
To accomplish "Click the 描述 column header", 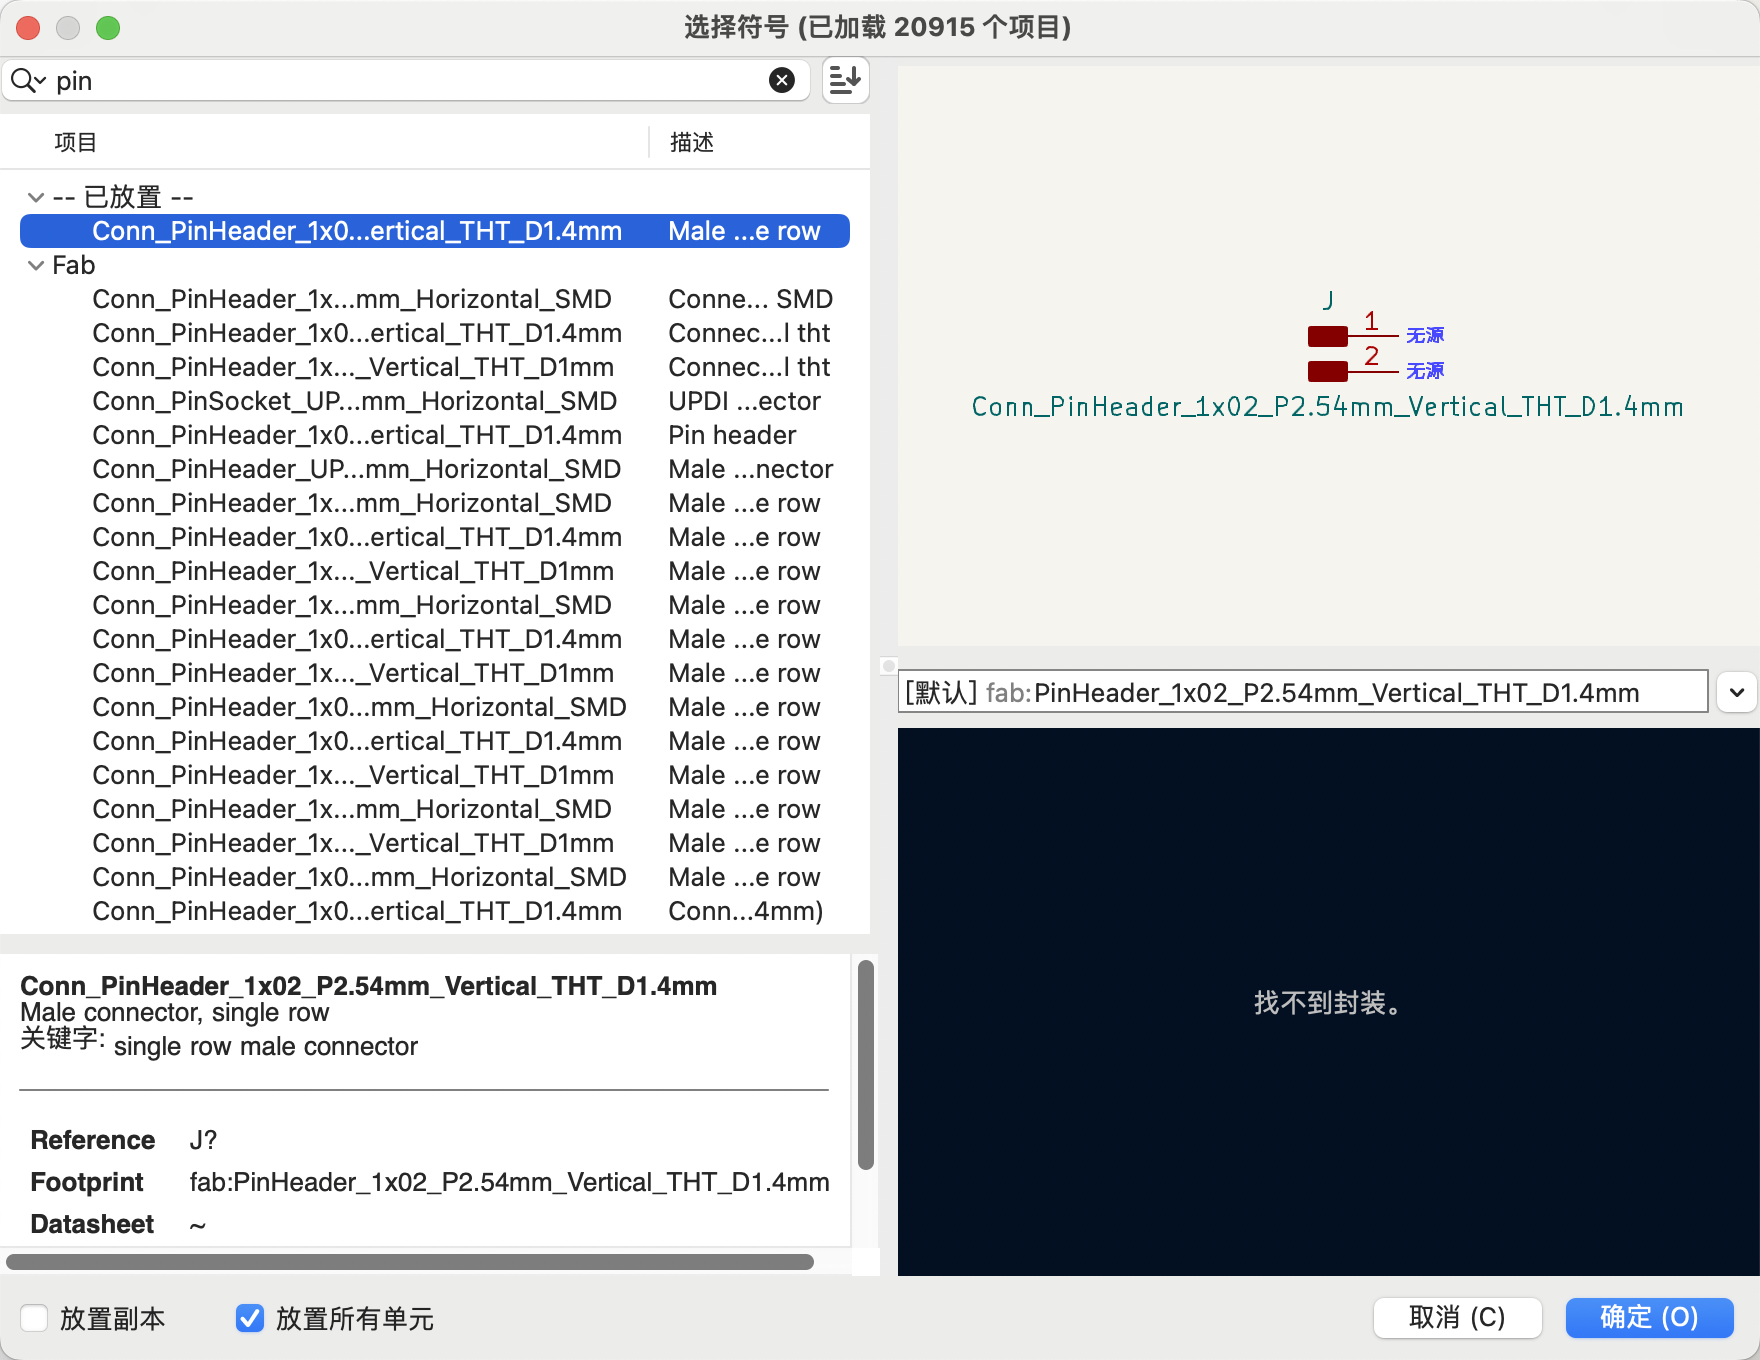I will tap(691, 142).
